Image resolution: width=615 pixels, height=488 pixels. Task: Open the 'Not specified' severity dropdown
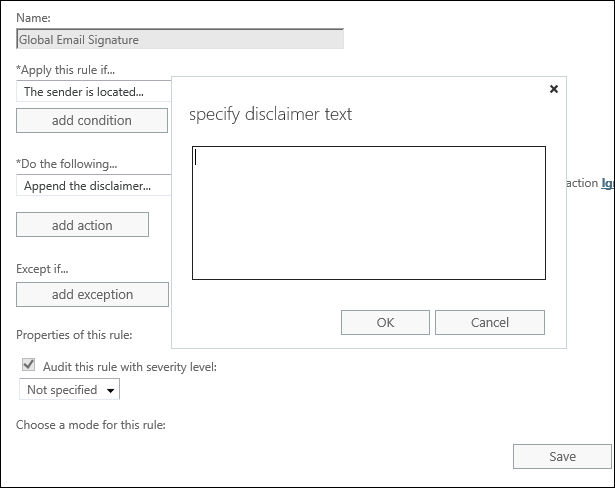(69, 389)
